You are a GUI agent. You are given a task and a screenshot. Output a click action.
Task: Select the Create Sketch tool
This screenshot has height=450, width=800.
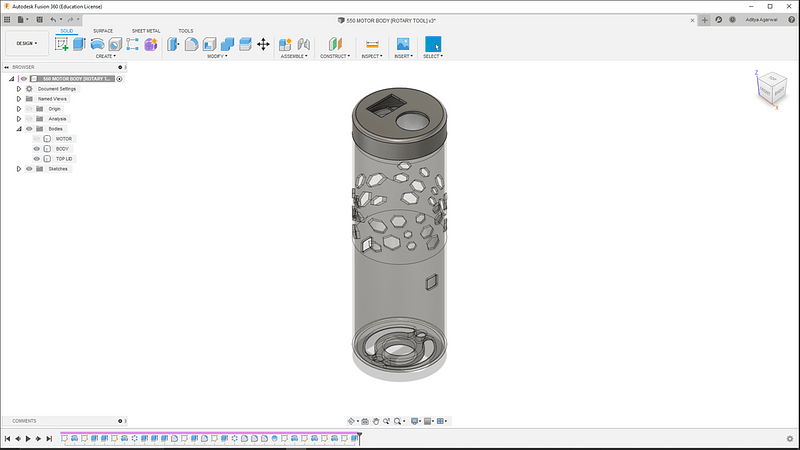(x=61, y=44)
